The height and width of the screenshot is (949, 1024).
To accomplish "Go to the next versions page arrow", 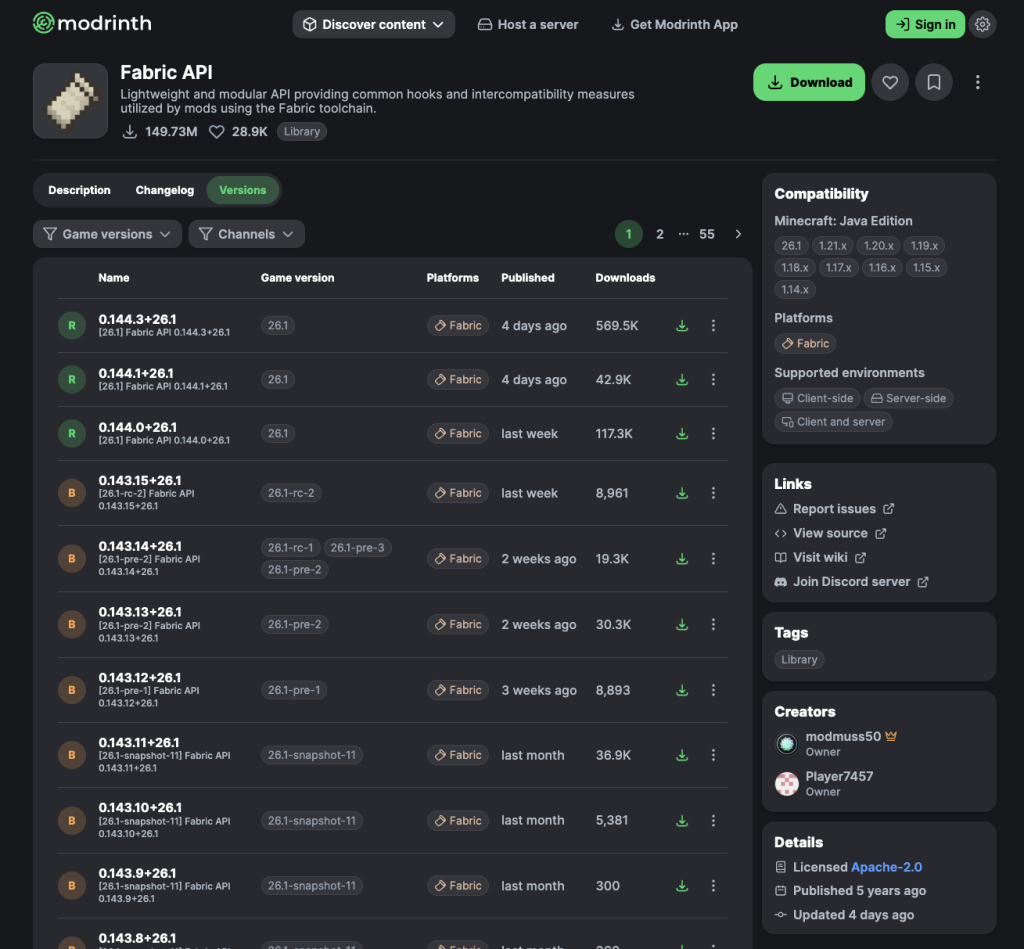I will pyautogui.click(x=738, y=234).
